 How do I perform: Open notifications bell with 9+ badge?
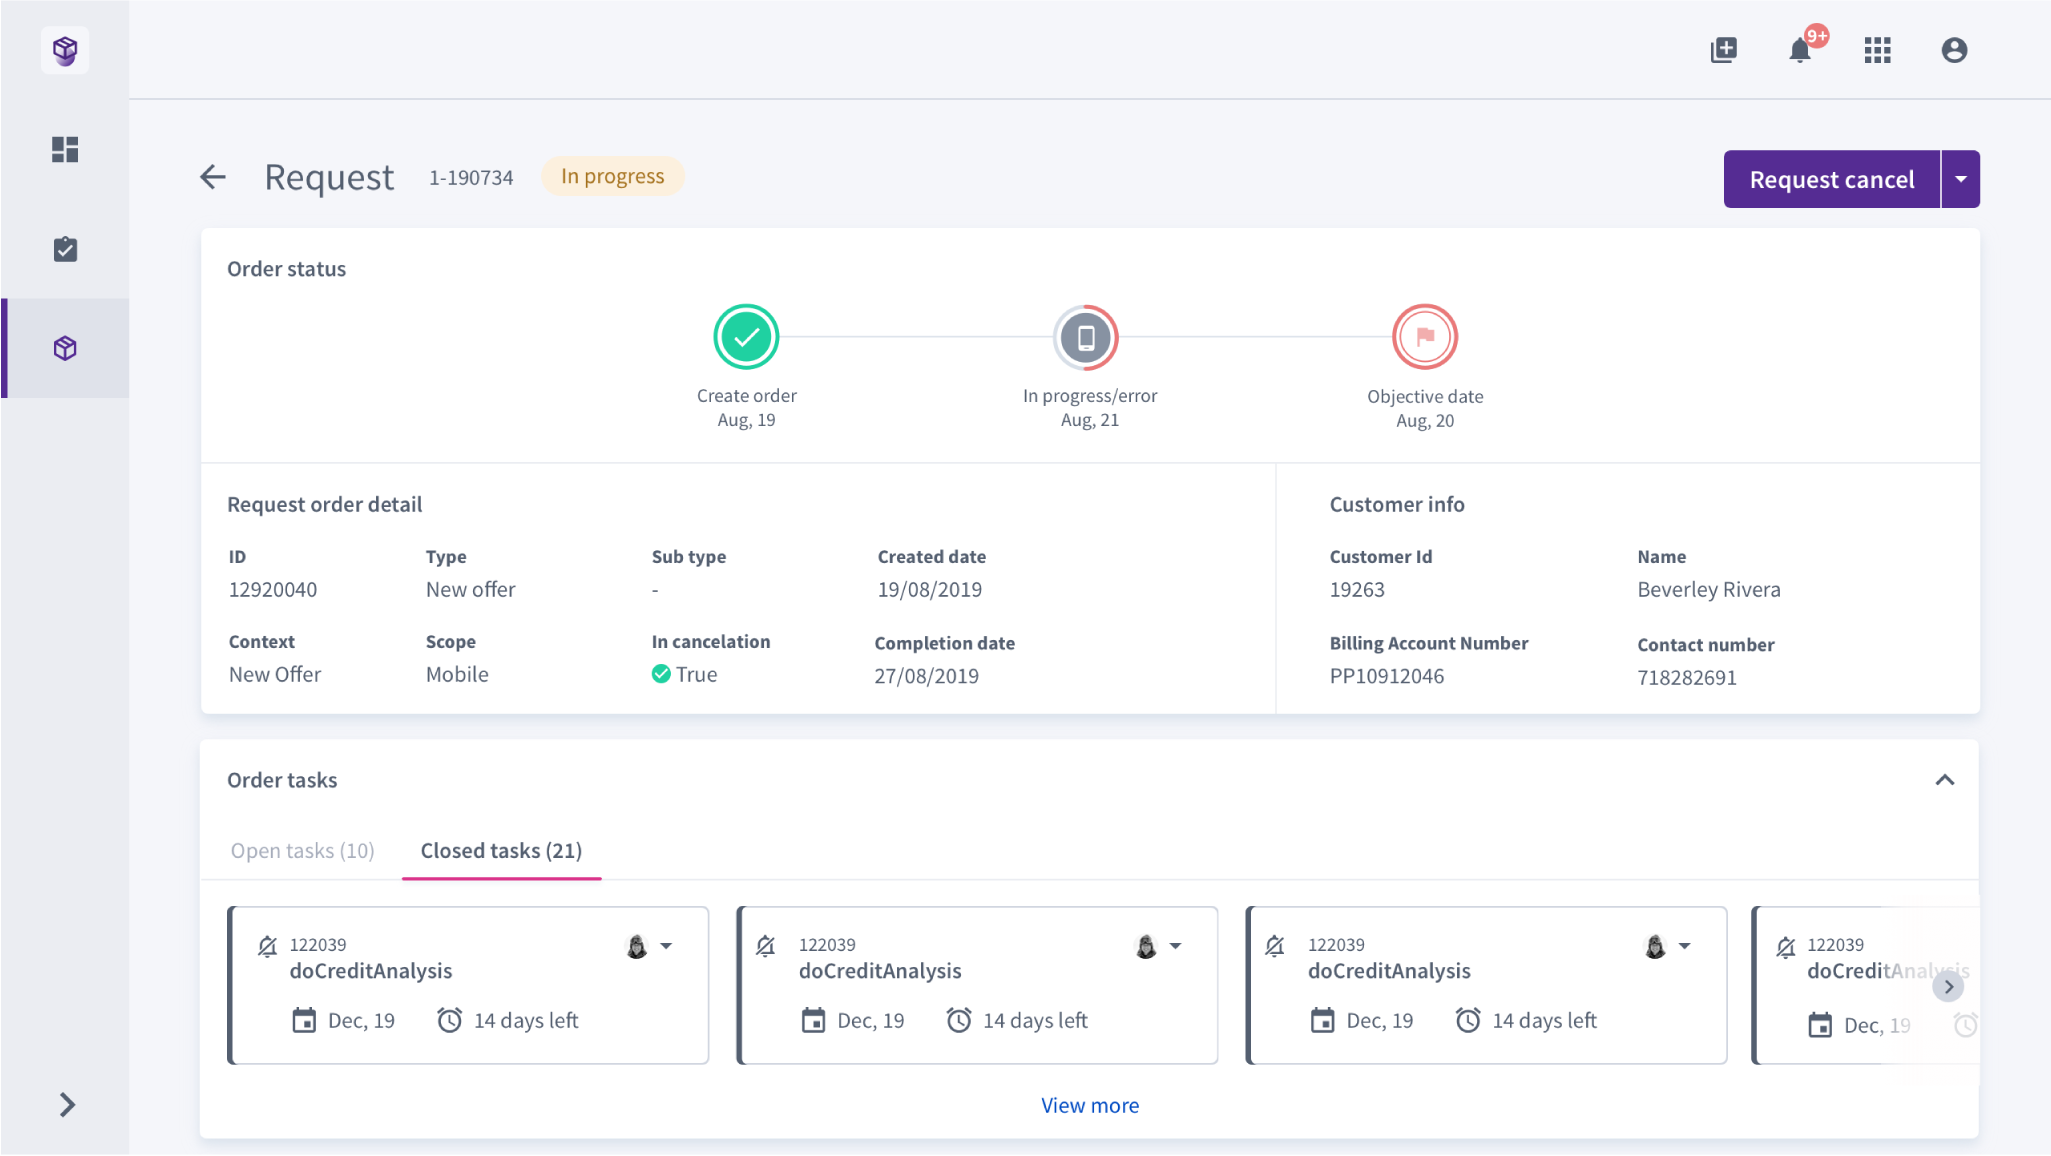point(1802,48)
